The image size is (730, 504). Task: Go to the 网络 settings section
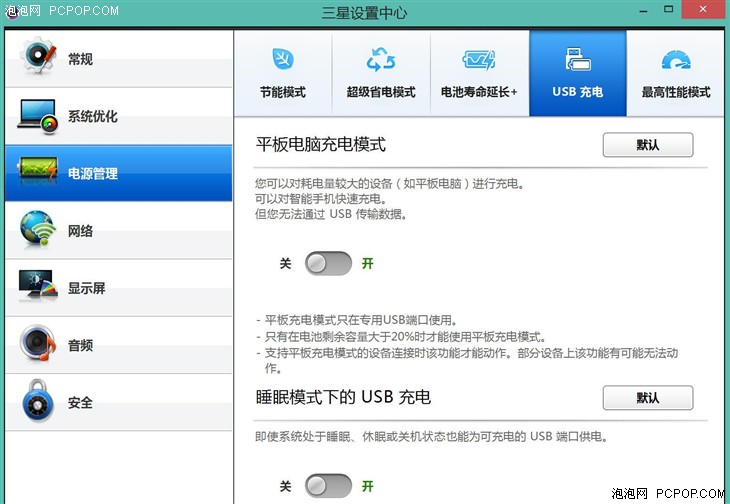118,230
